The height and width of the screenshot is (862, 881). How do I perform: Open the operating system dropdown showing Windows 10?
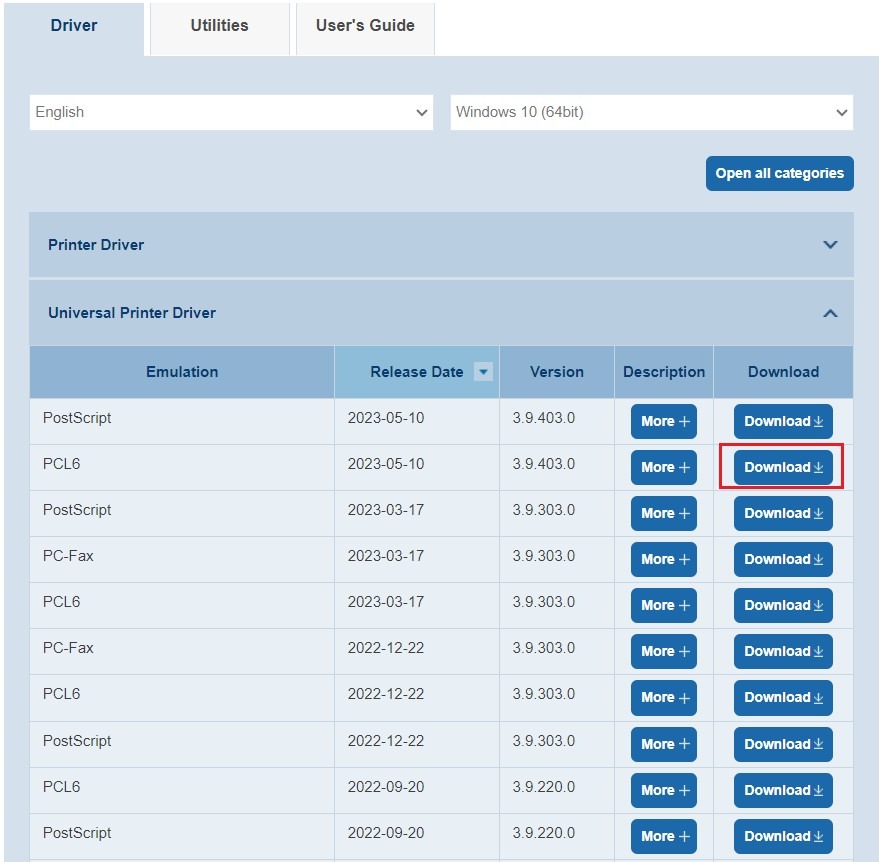point(651,112)
